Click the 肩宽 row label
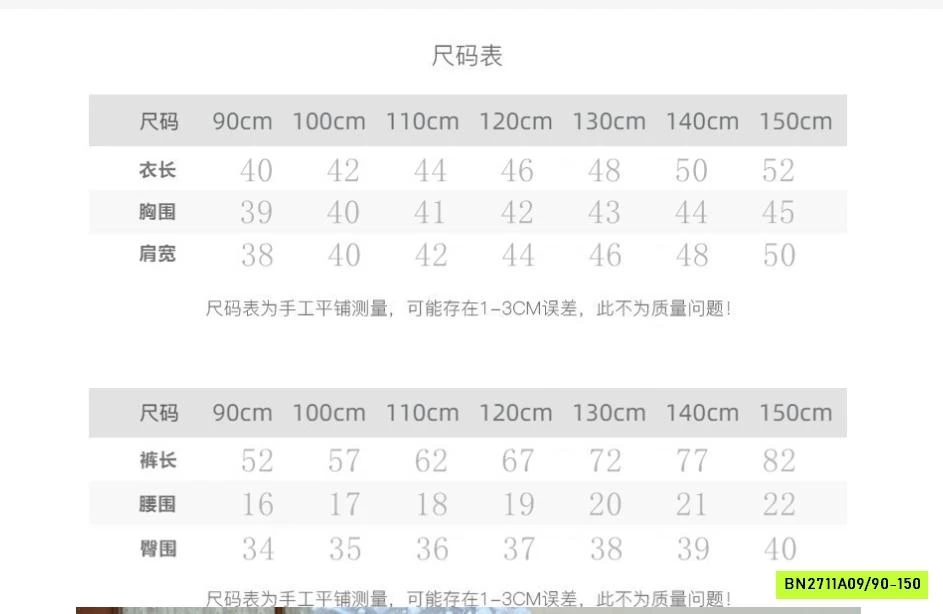The image size is (943, 614). coord(157,254)
